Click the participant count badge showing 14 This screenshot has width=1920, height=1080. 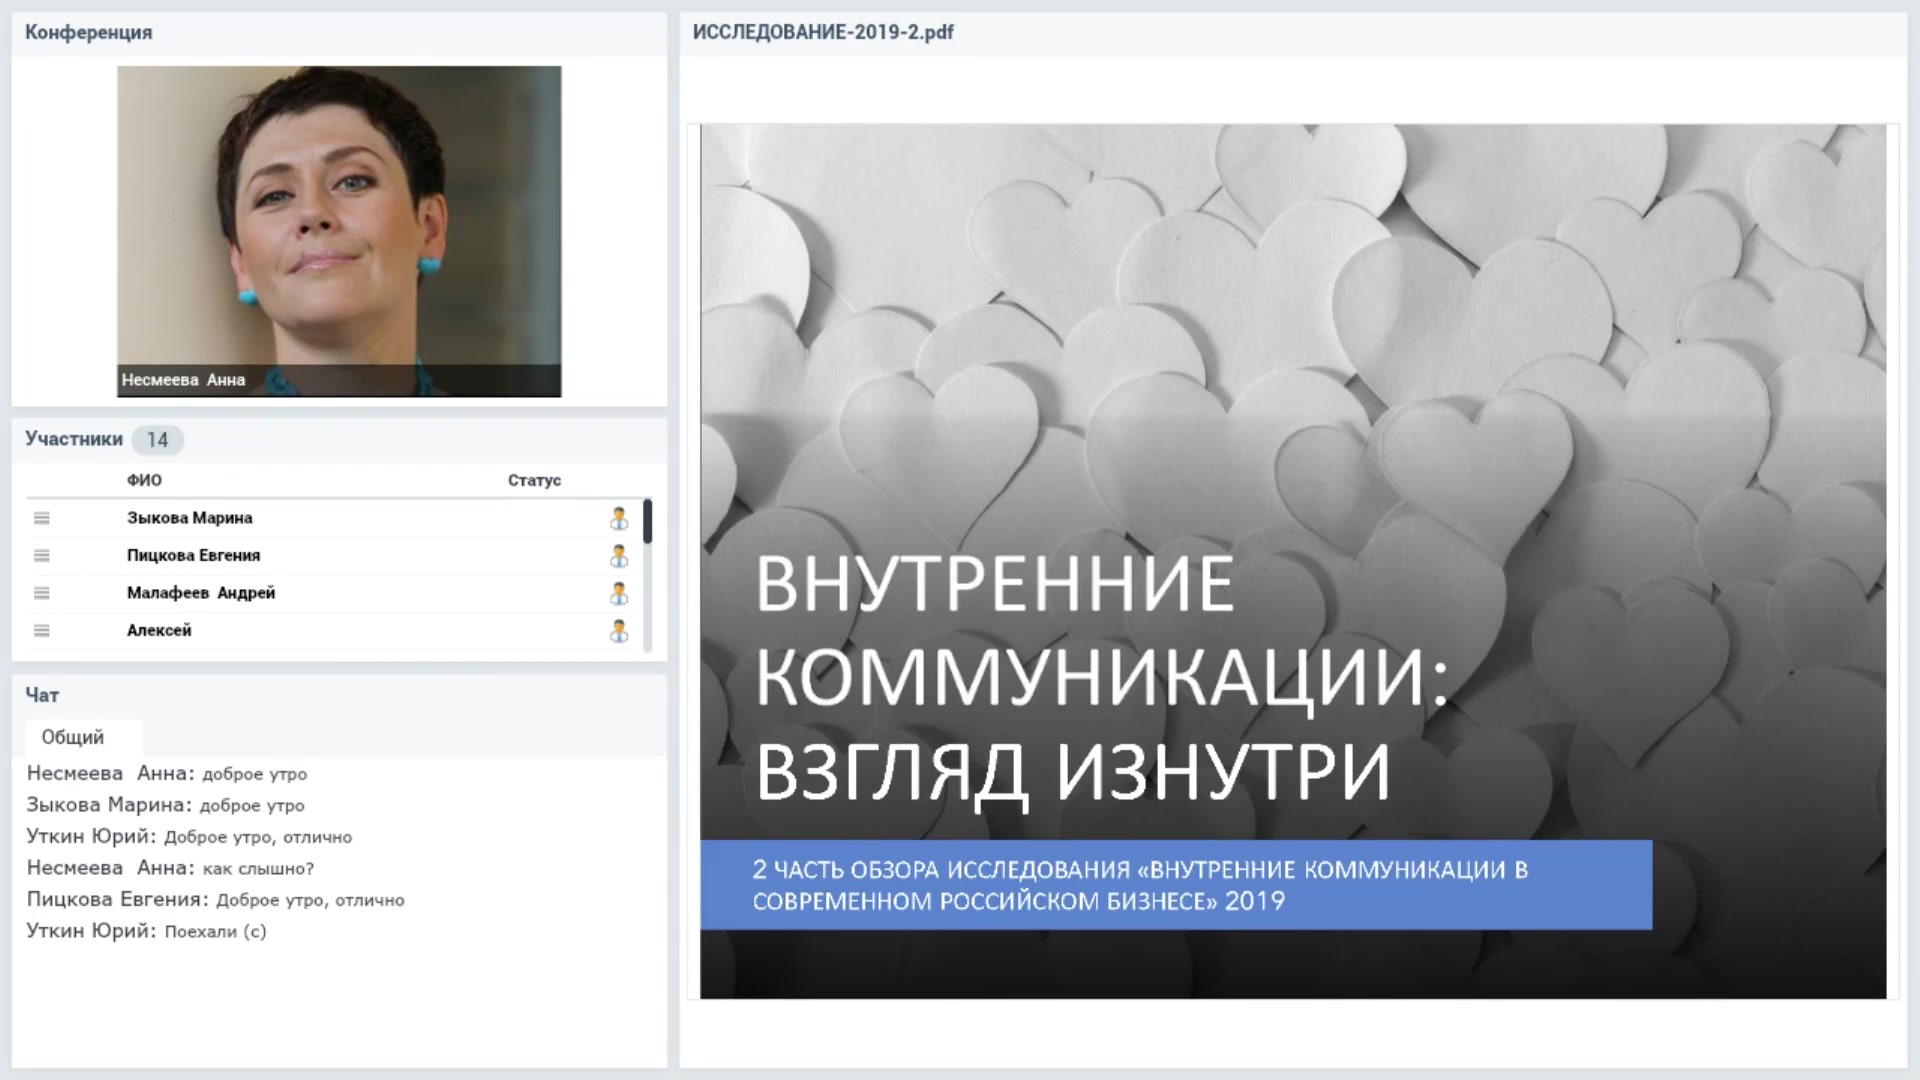pyautogui.click(x=156, y=439)
